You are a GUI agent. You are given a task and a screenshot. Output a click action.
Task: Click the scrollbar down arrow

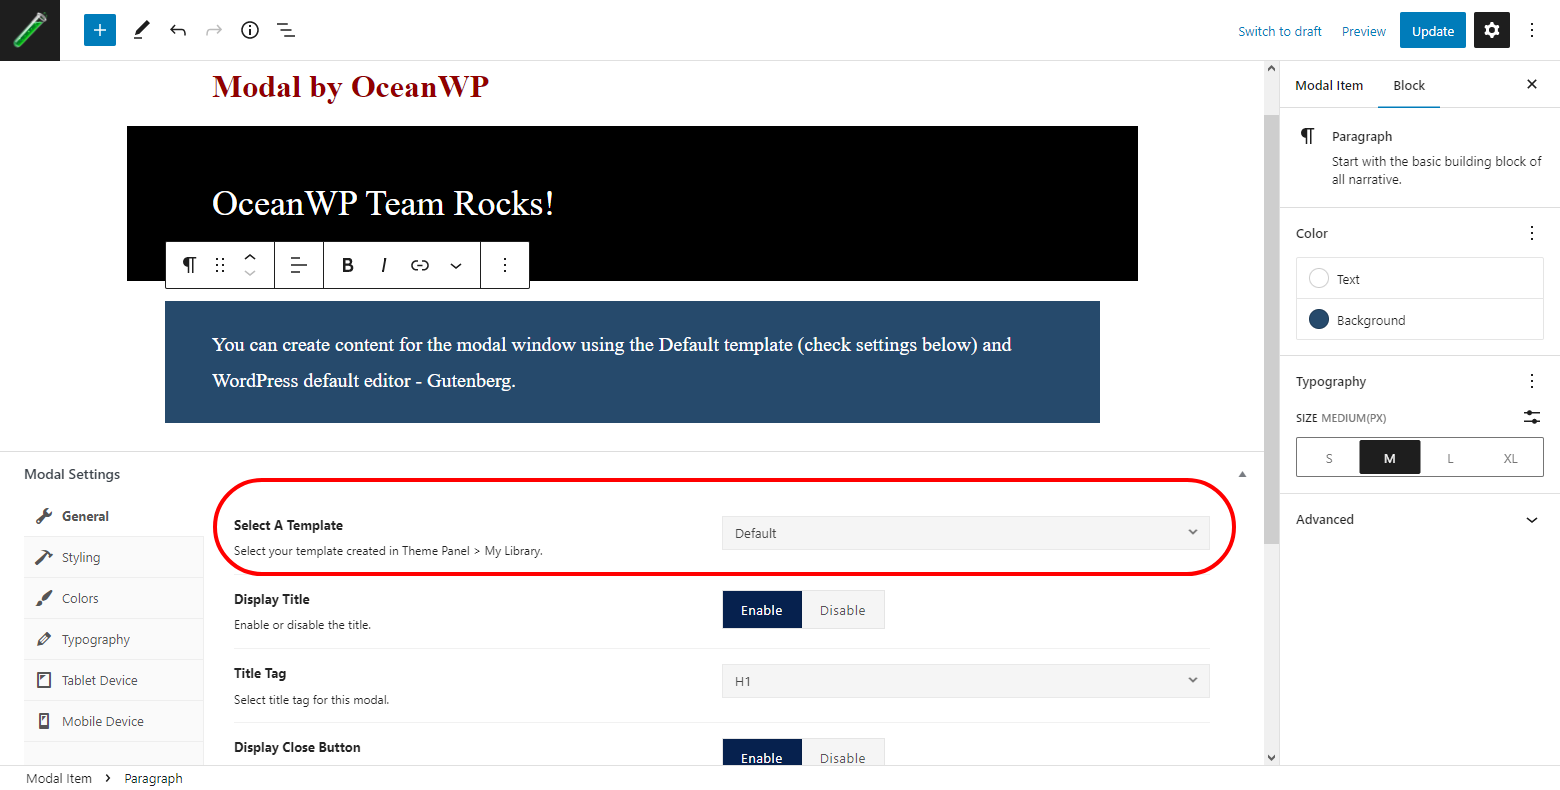(1271, 758)
